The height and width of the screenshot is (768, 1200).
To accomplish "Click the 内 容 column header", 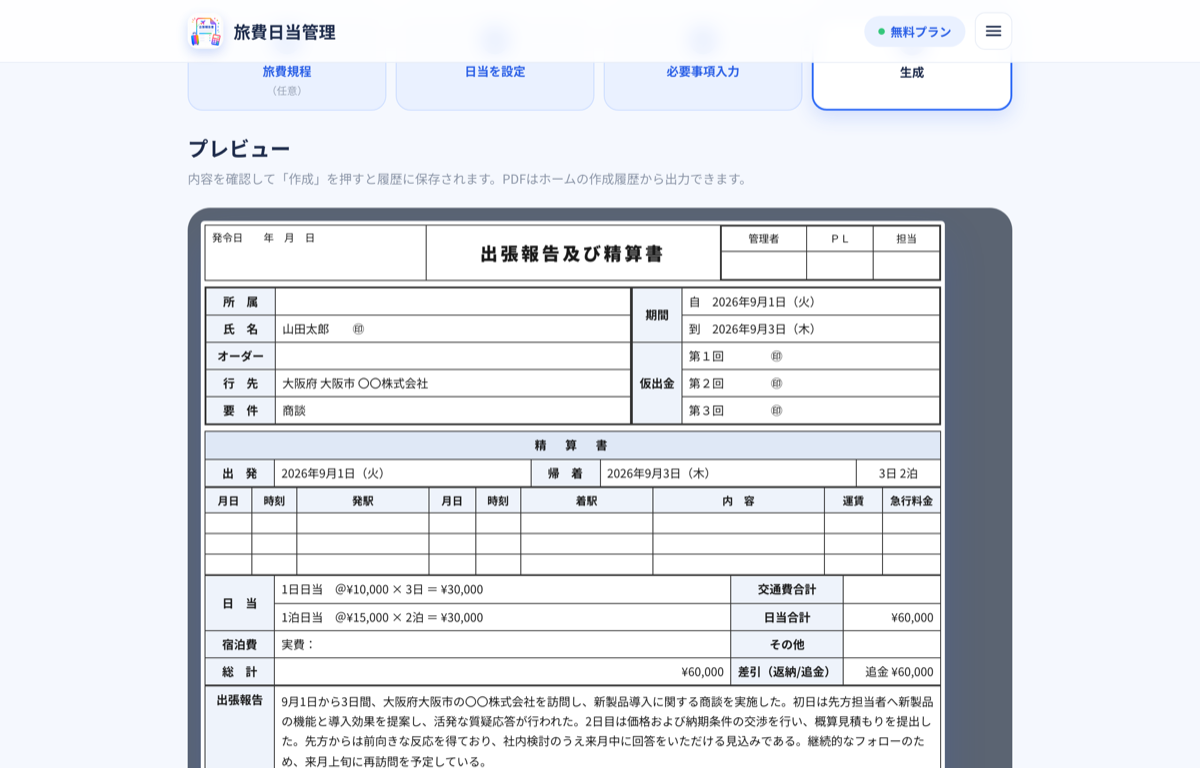I will point(739,501).
